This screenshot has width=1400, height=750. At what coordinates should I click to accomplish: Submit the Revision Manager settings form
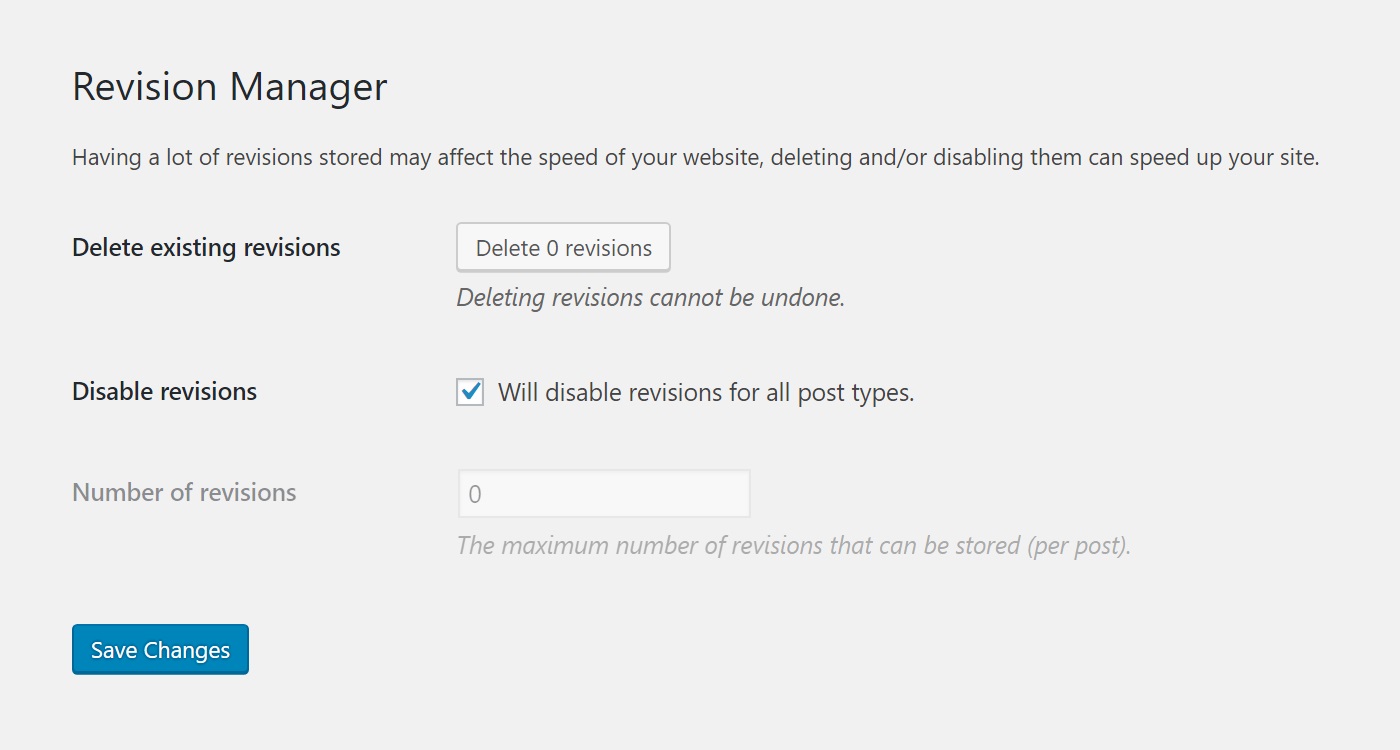pyautogui.click(x=160, y=650)
